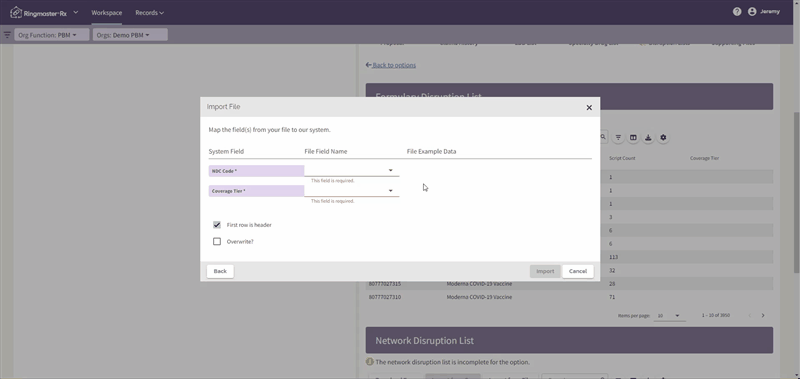Open the help question mark icon

coord(737,12)
